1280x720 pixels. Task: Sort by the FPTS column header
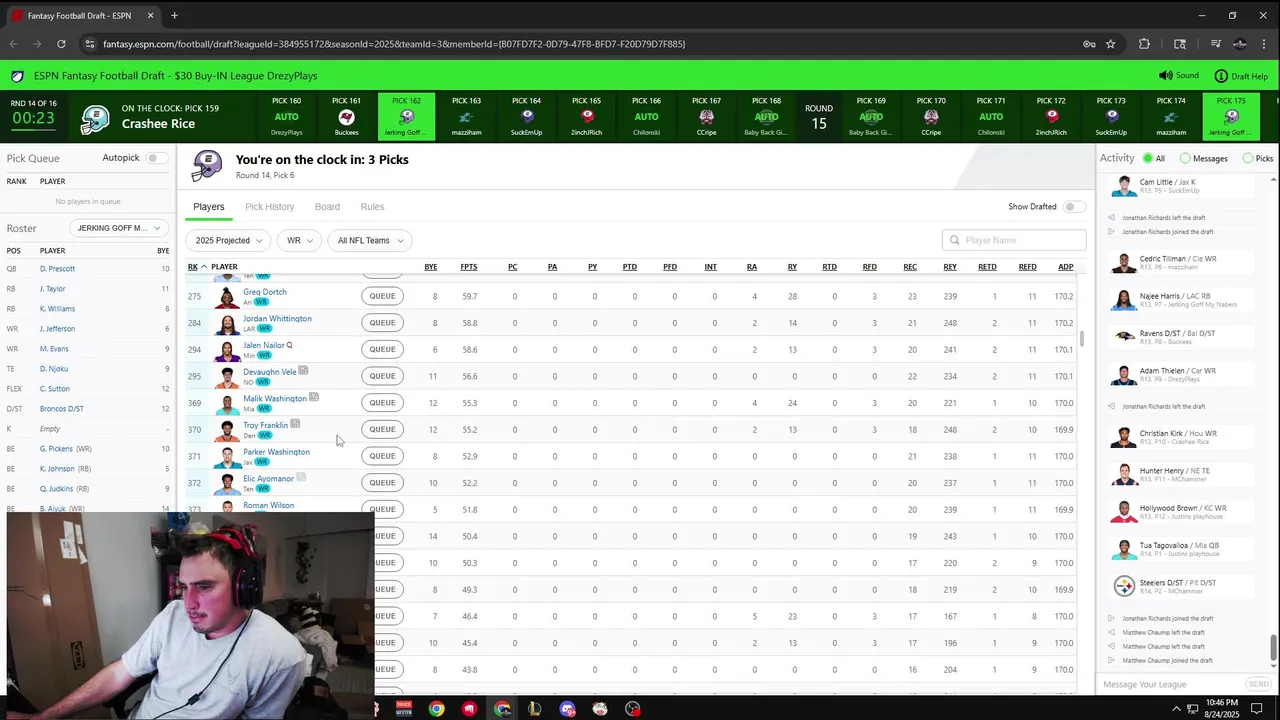468,267
